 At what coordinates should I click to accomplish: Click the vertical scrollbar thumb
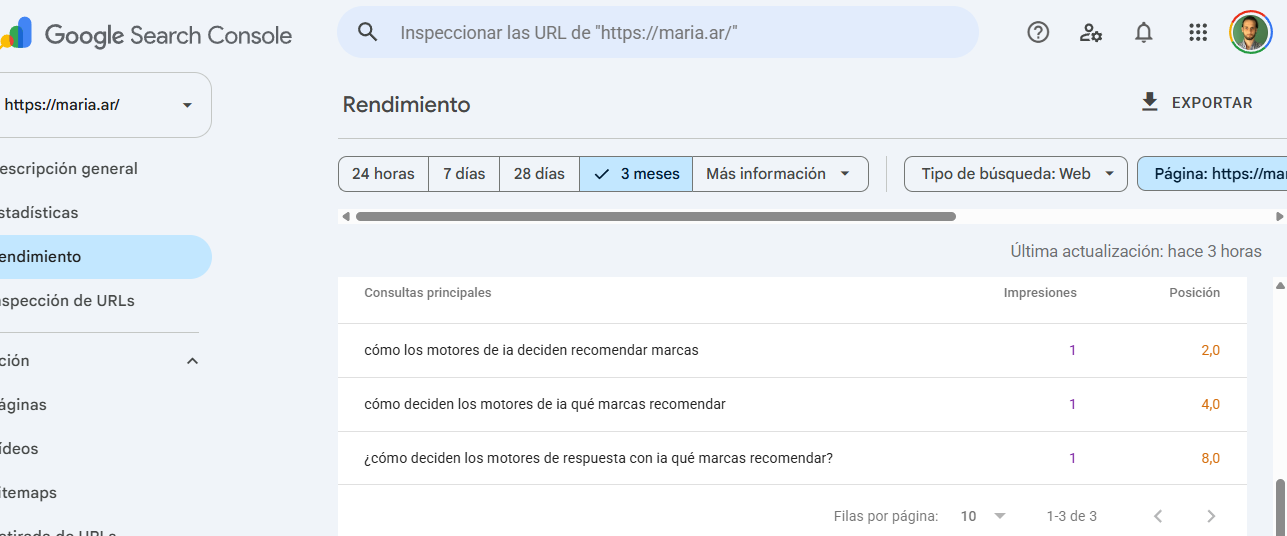[x=1279, y=508]
